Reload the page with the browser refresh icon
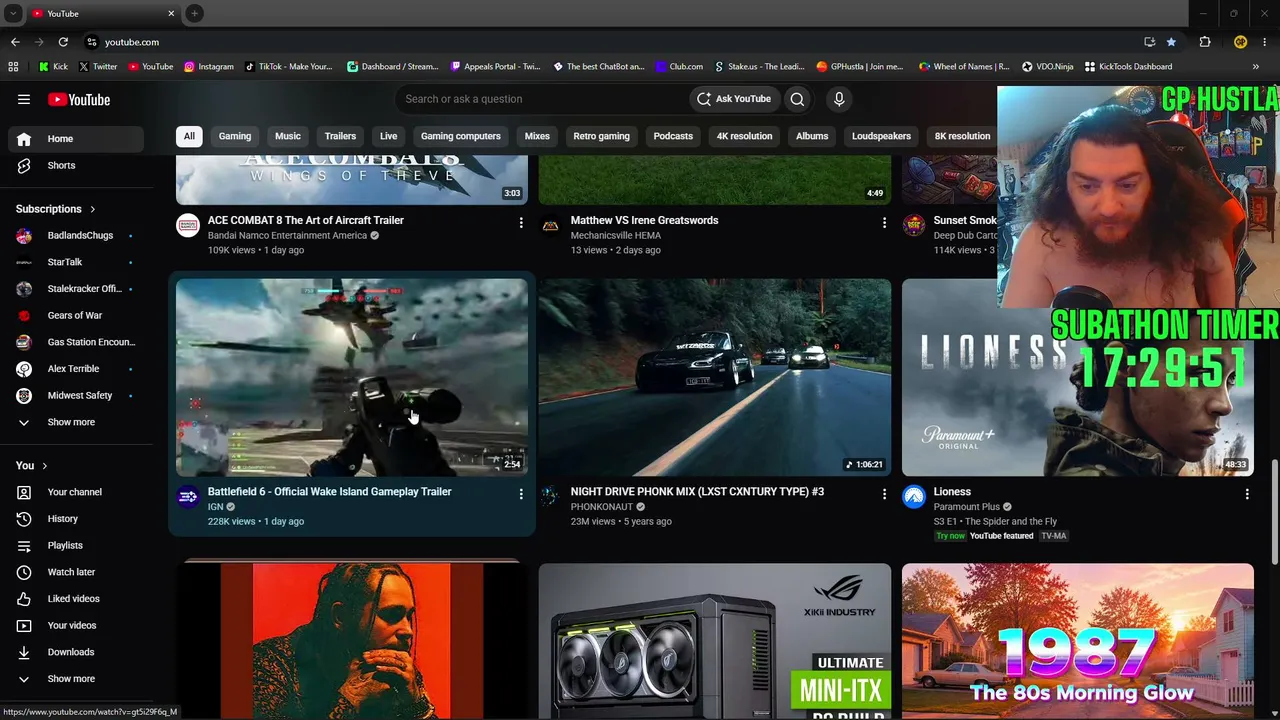 pyautogui.click(x=63, y=42)
